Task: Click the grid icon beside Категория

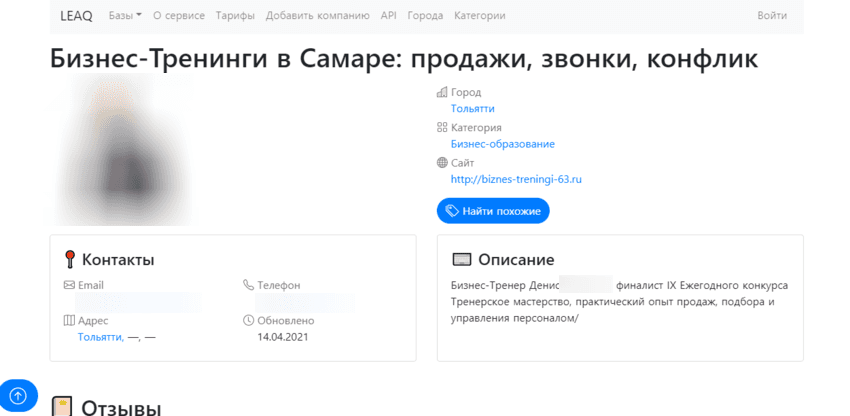Action: 442,127
